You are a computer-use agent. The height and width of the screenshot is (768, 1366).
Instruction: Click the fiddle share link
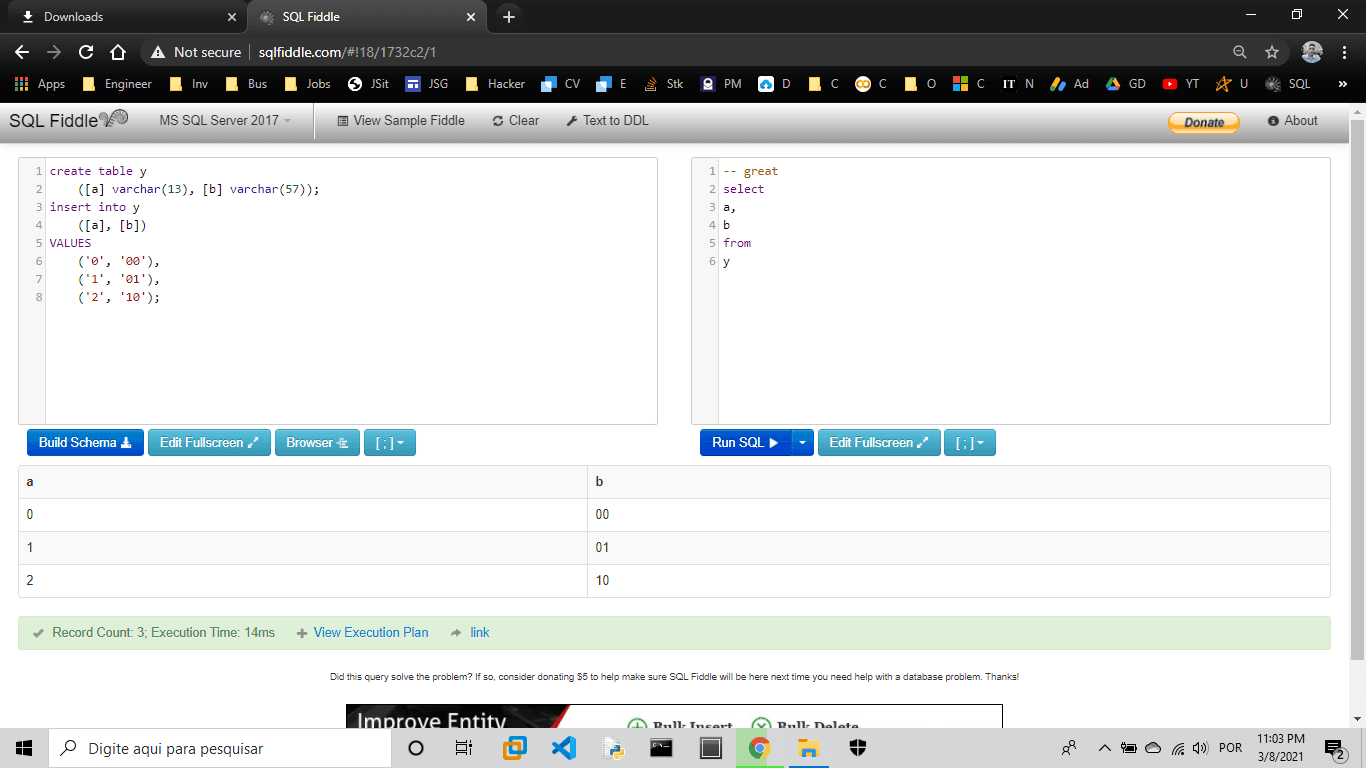(479, 633)
